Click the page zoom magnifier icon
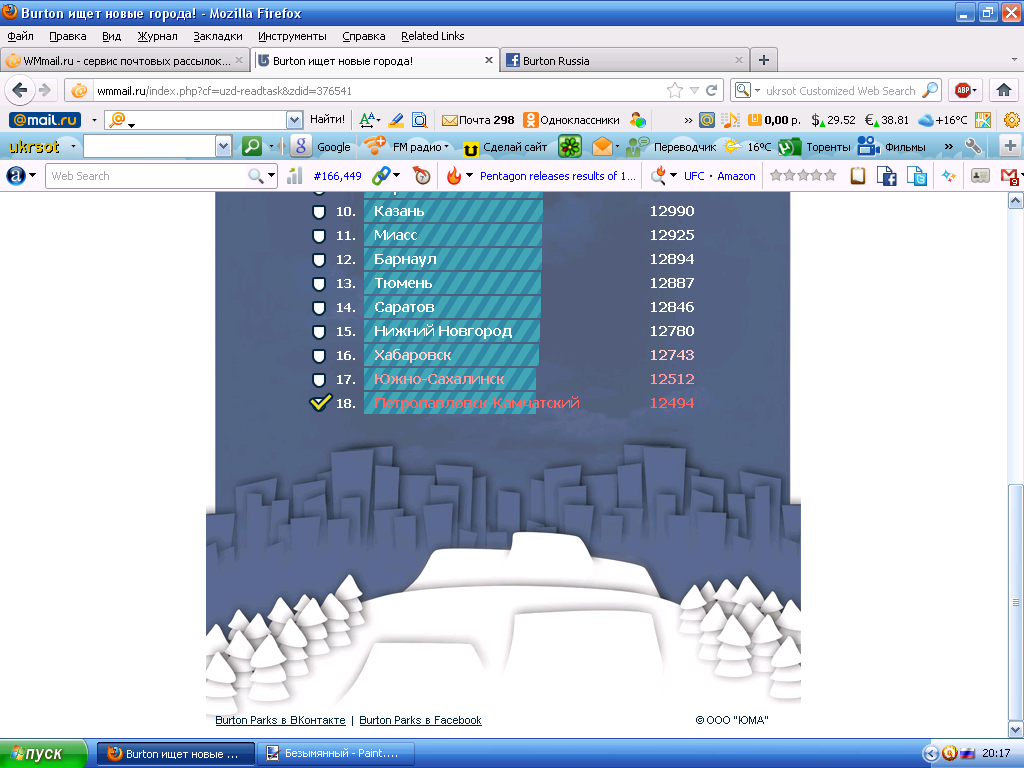This screenshot has height=768, width=1024. [x=419, y=120]
